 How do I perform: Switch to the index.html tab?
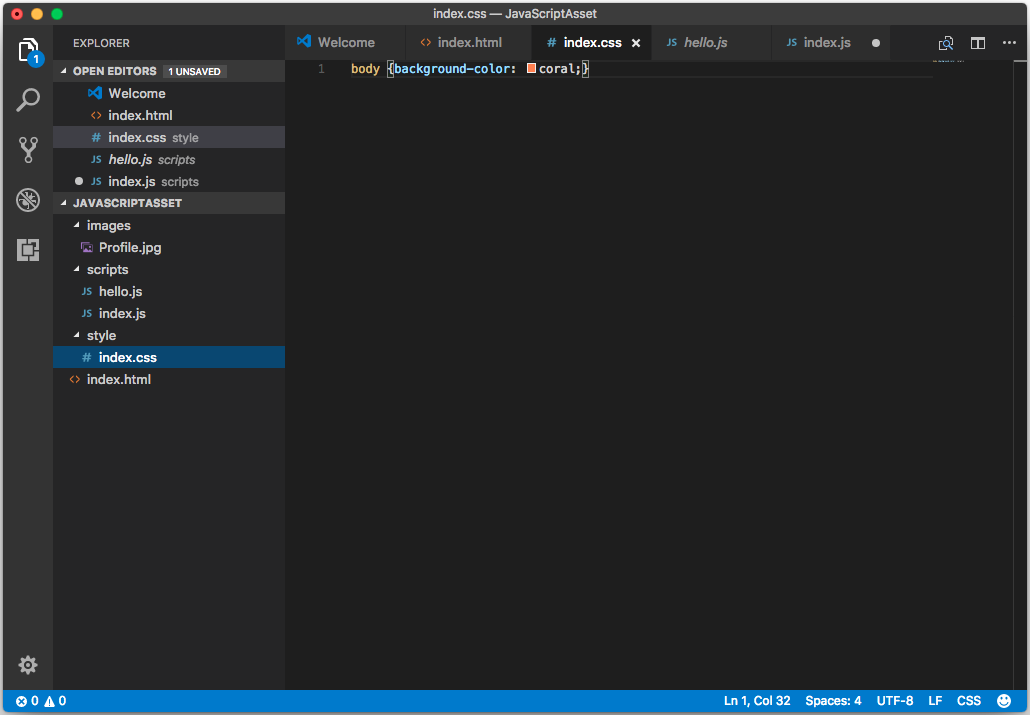point(469,43)
